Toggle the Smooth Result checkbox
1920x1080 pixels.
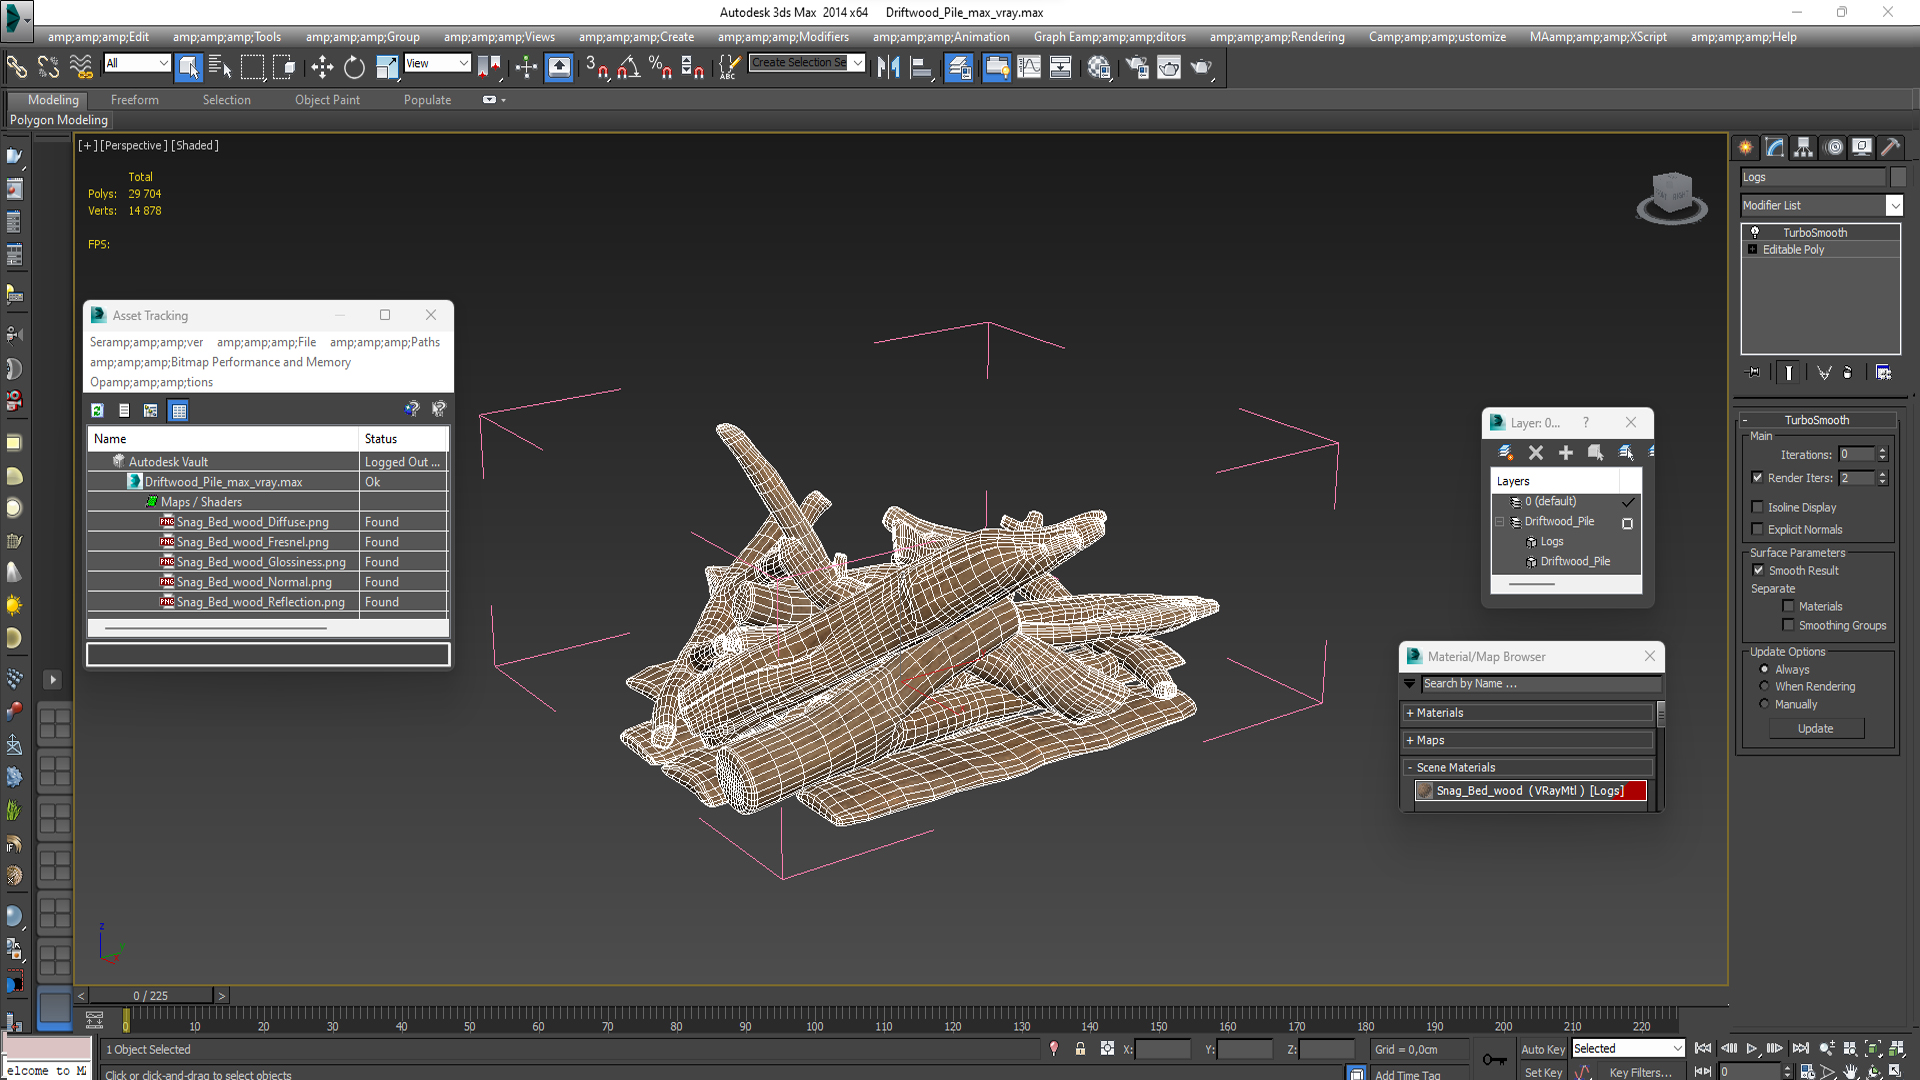pos(1758,570)
